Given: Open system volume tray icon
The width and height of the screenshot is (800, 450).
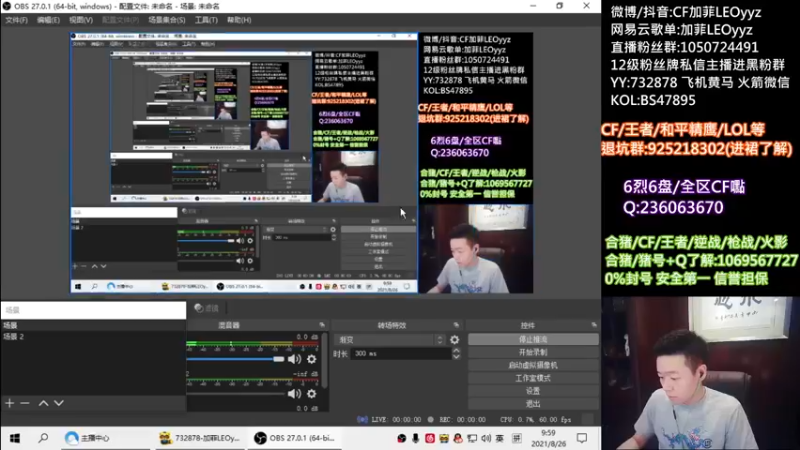Looking at the screenshot, I should point(486,438).
